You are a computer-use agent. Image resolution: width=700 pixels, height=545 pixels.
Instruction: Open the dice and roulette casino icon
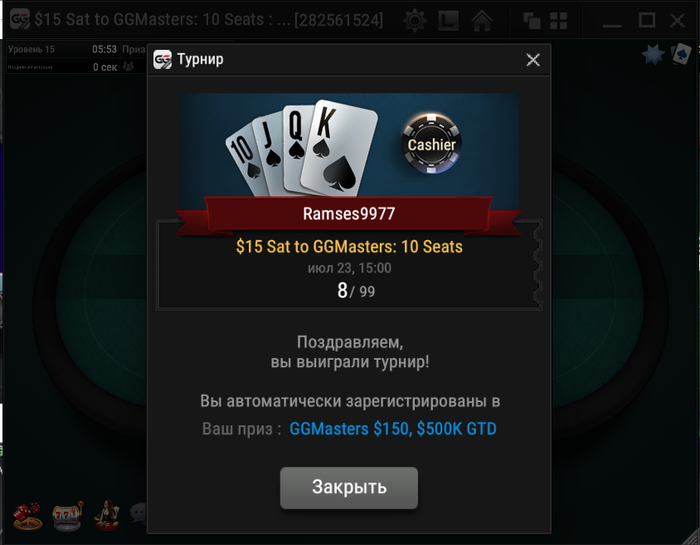[27, 516]
